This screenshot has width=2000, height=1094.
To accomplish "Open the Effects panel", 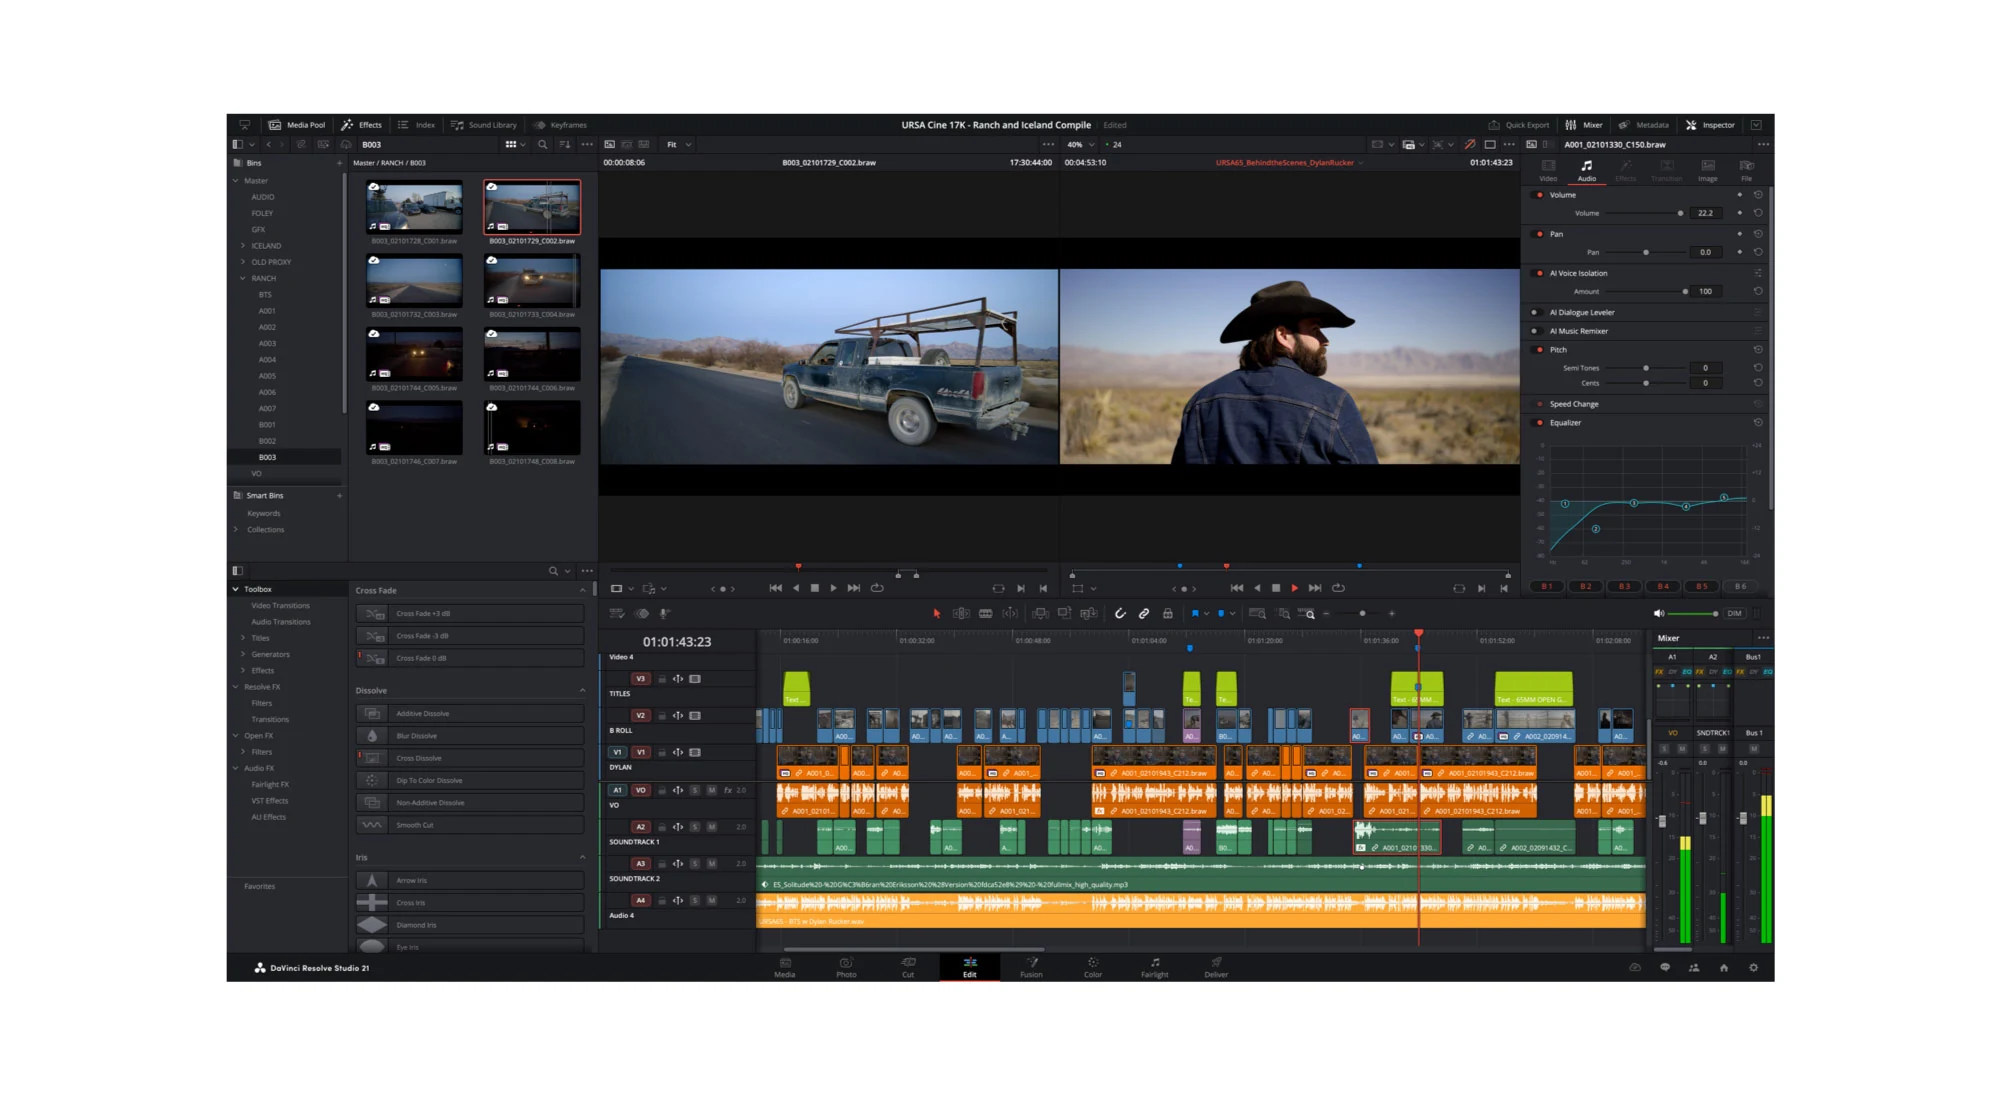I will pyautogui.click(x=362, y=124).
